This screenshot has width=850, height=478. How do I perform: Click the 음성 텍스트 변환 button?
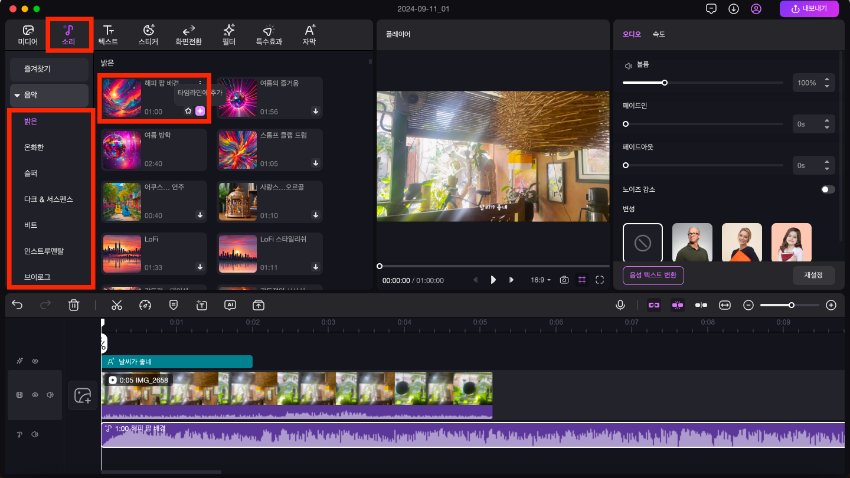653,274
